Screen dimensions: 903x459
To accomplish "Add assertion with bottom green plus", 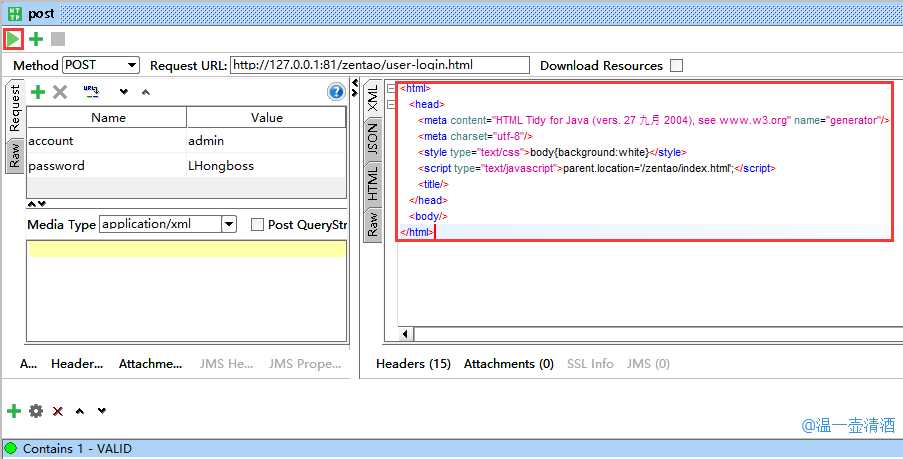I will click(14, 411).
